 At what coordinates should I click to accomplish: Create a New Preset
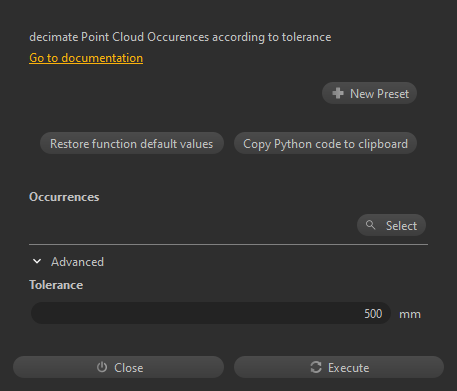point(369,93)
